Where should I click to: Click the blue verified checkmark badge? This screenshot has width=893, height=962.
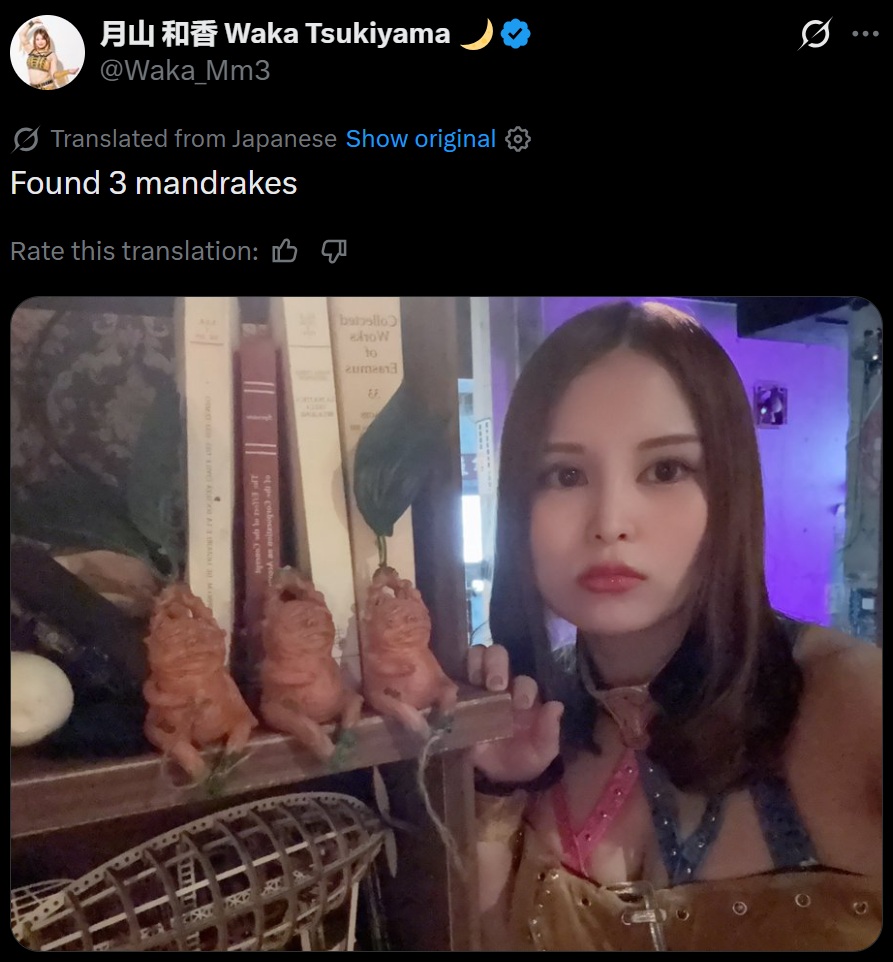(x=515, y=34)
